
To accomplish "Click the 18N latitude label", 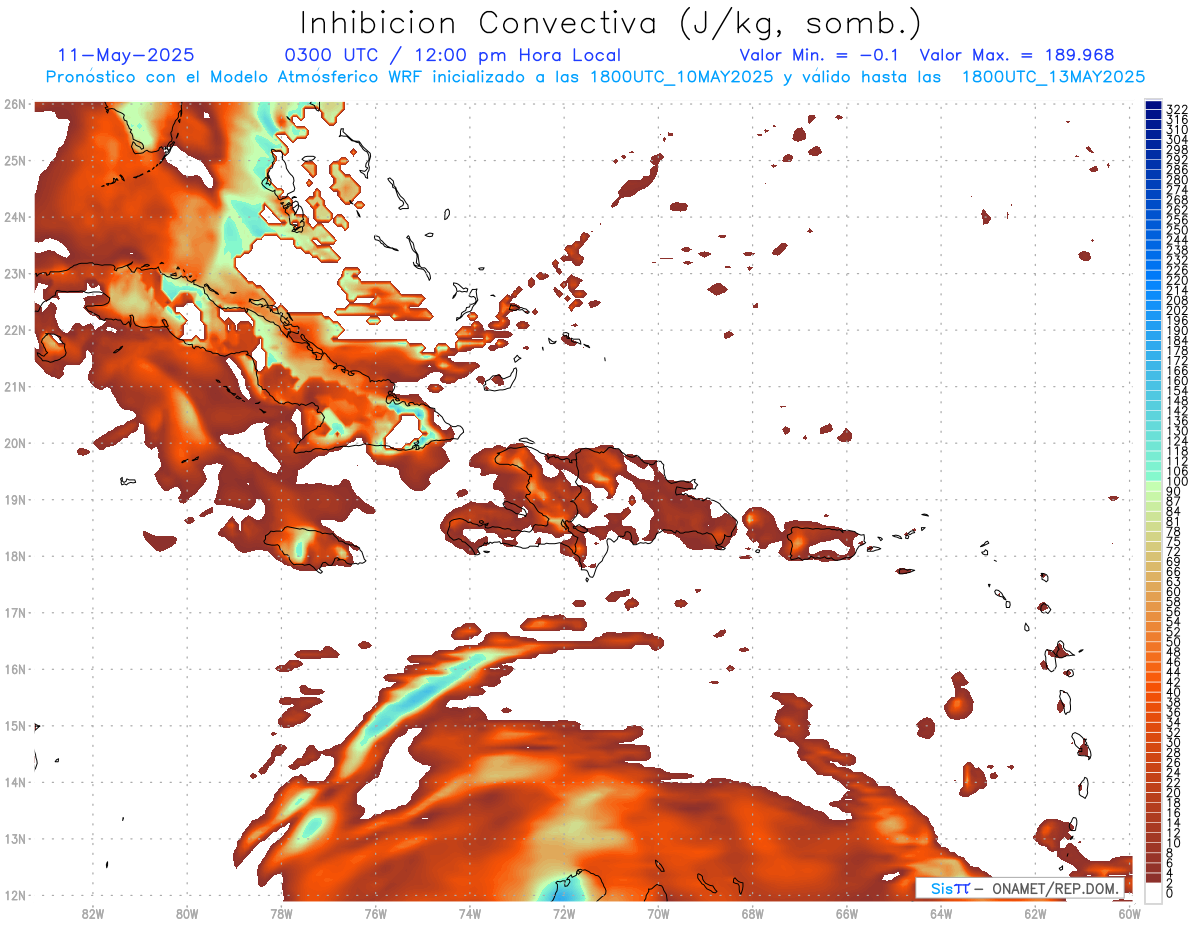I will pos(14,556).
